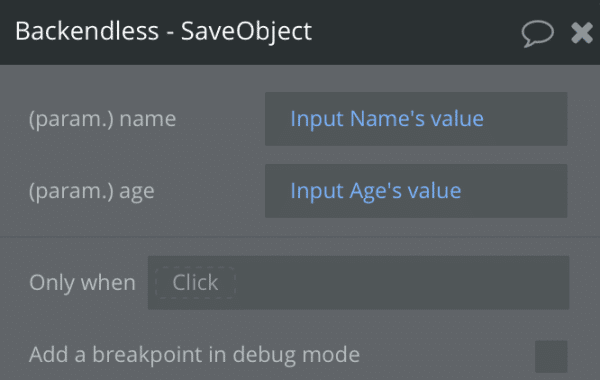Select the name parameter value box
This screenshot has height=380, width=600.
pos(416,119)
